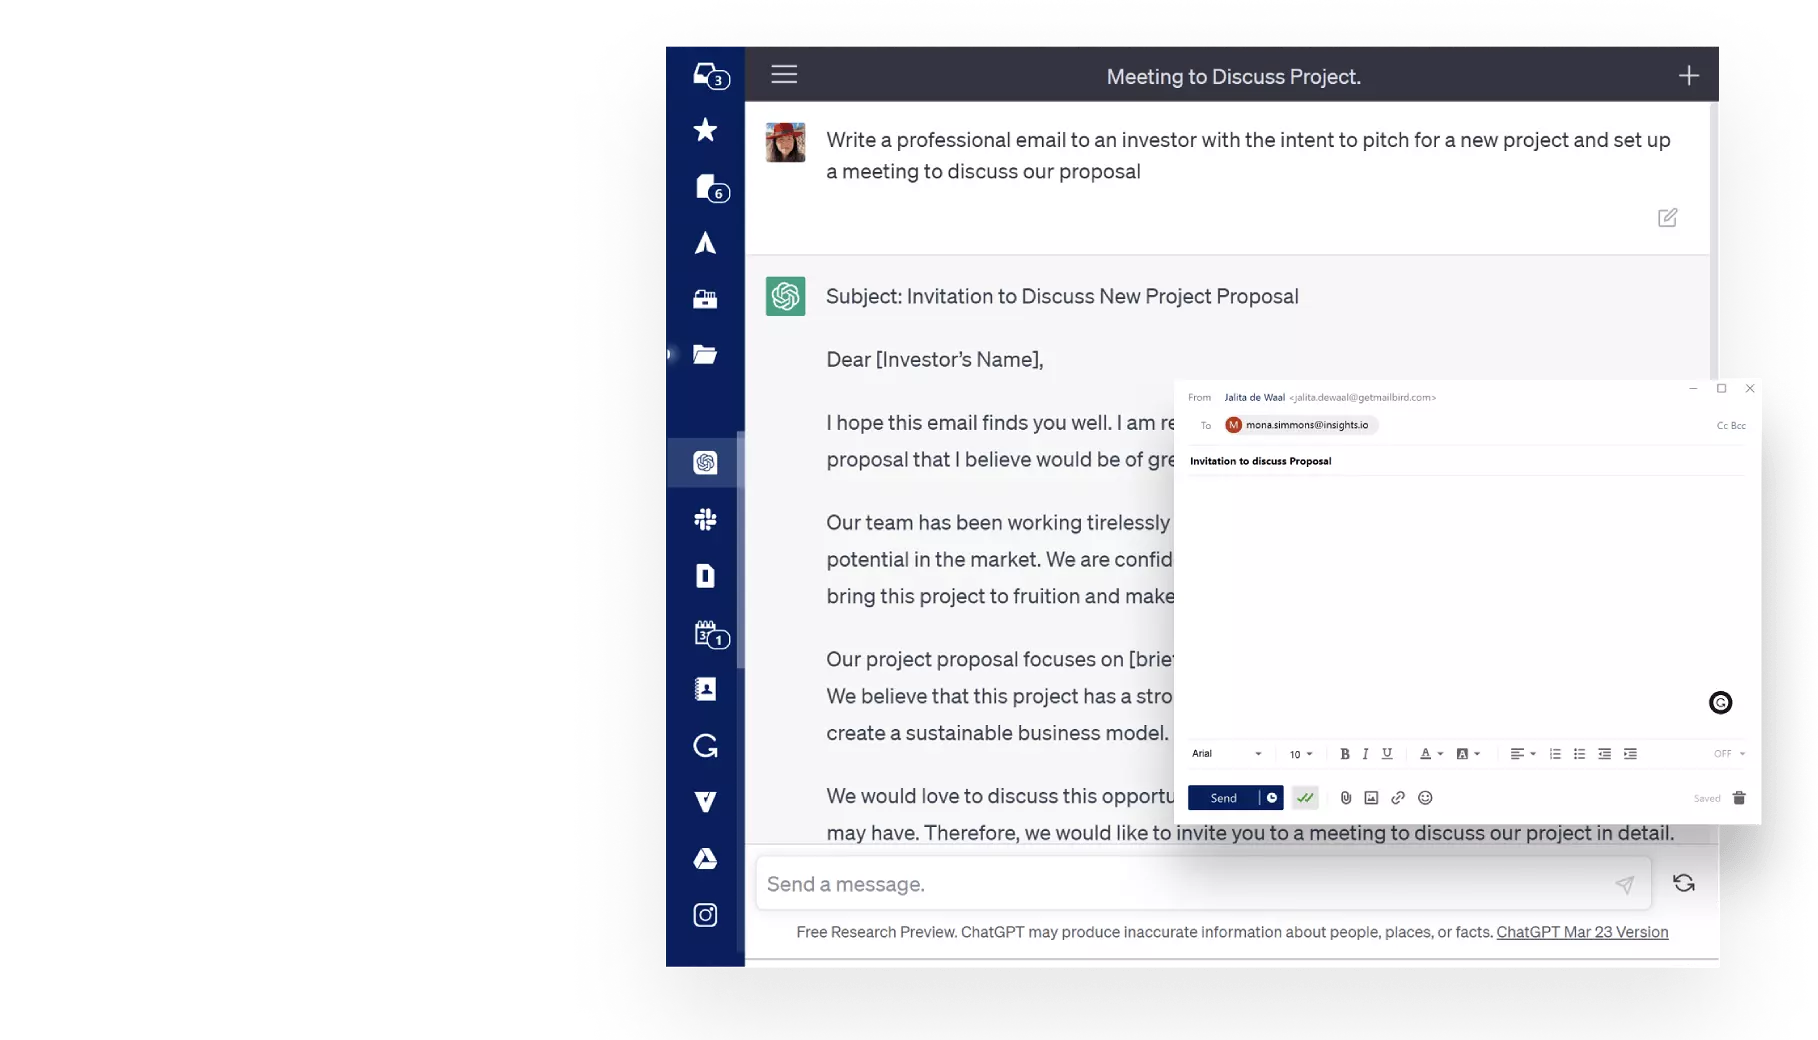Click the Grammarly badge in compose window

[x=1720, y=702]
